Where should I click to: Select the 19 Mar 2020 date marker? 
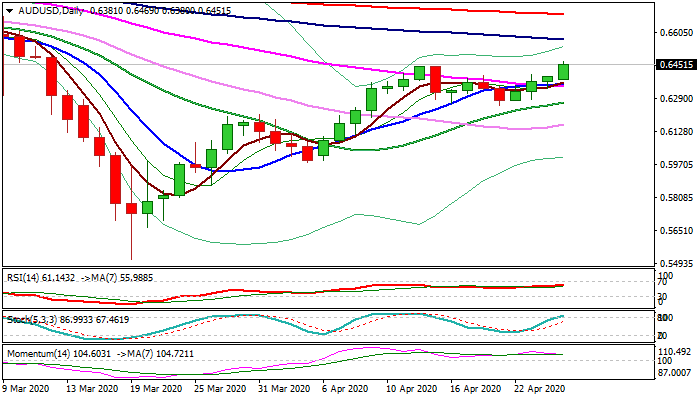click(154, 387)
